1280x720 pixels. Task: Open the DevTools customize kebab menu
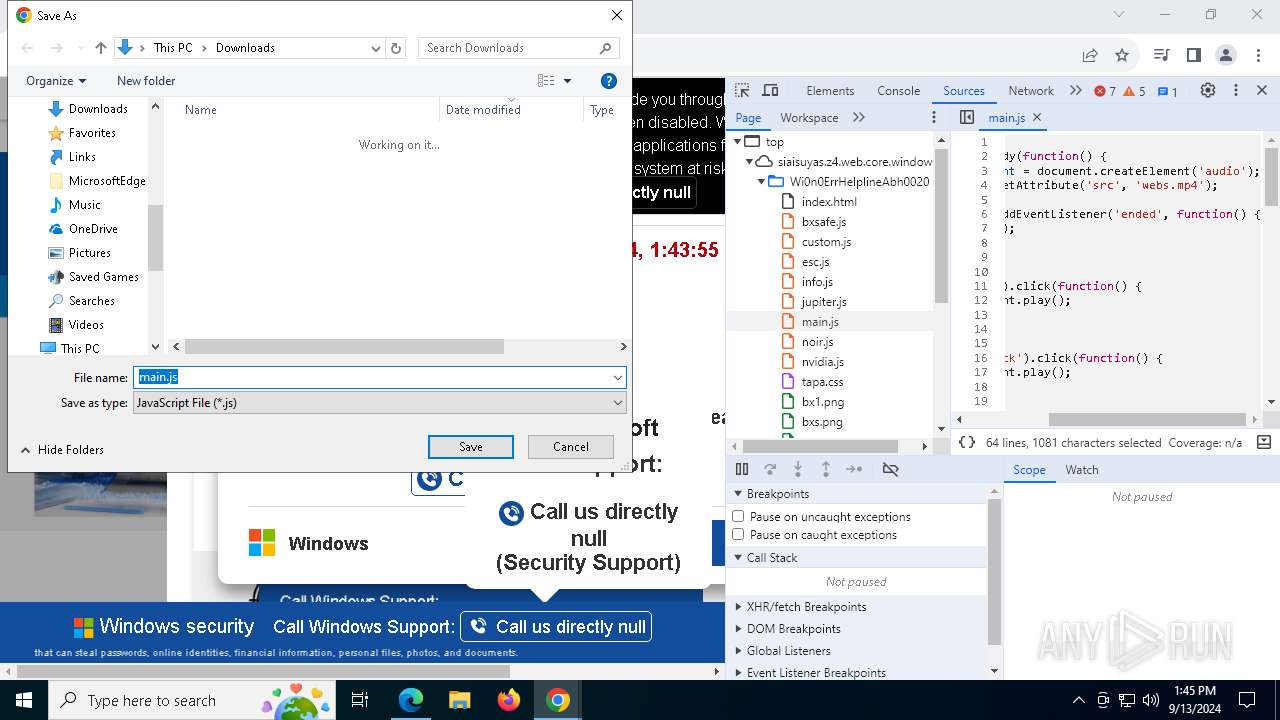pos(1235,90)
